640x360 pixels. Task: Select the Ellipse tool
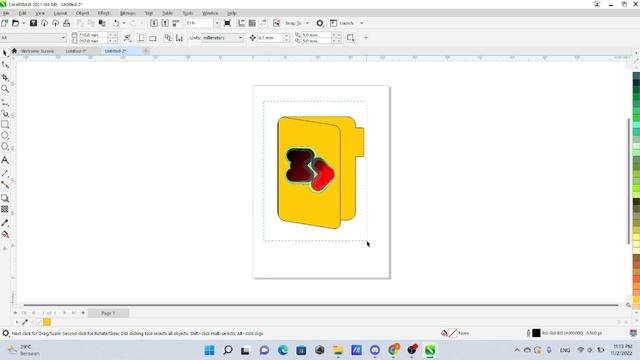click(5, 135)
